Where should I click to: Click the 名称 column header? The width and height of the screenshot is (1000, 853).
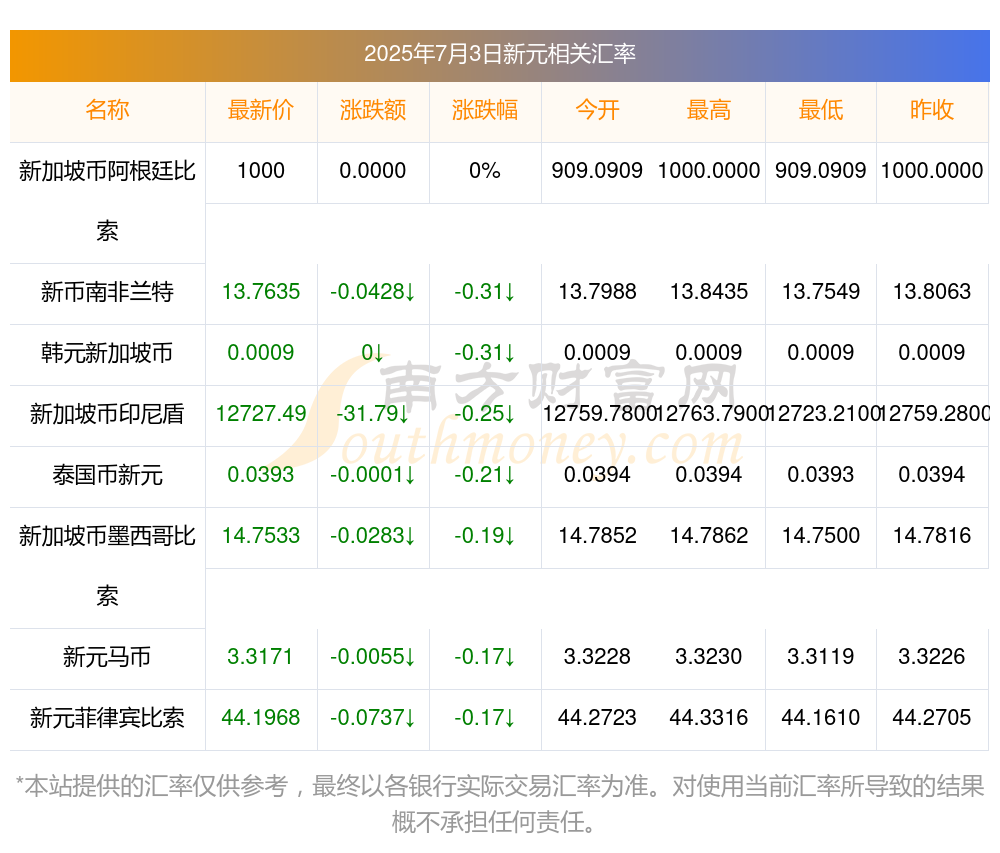(107, 110)
